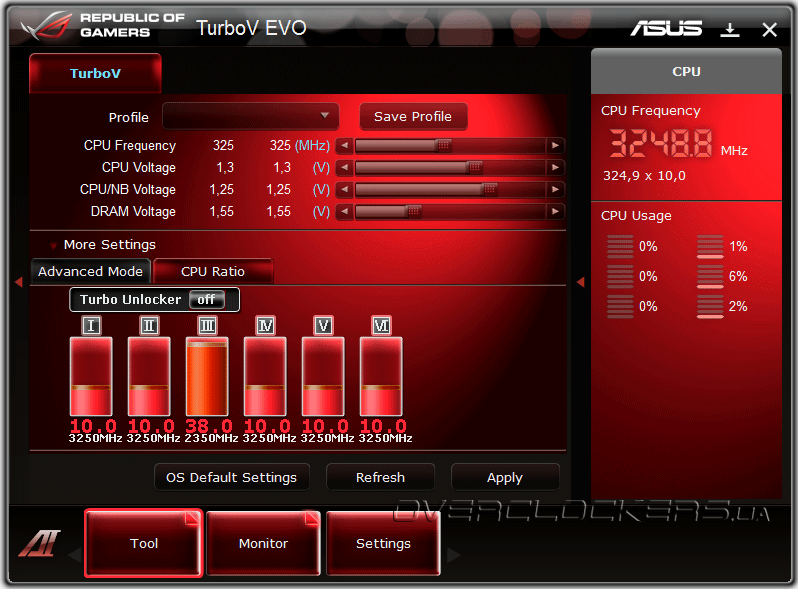Click the CPU Voltage slider handle
This screenshot has height=589, width=798.
coord(474,167)
